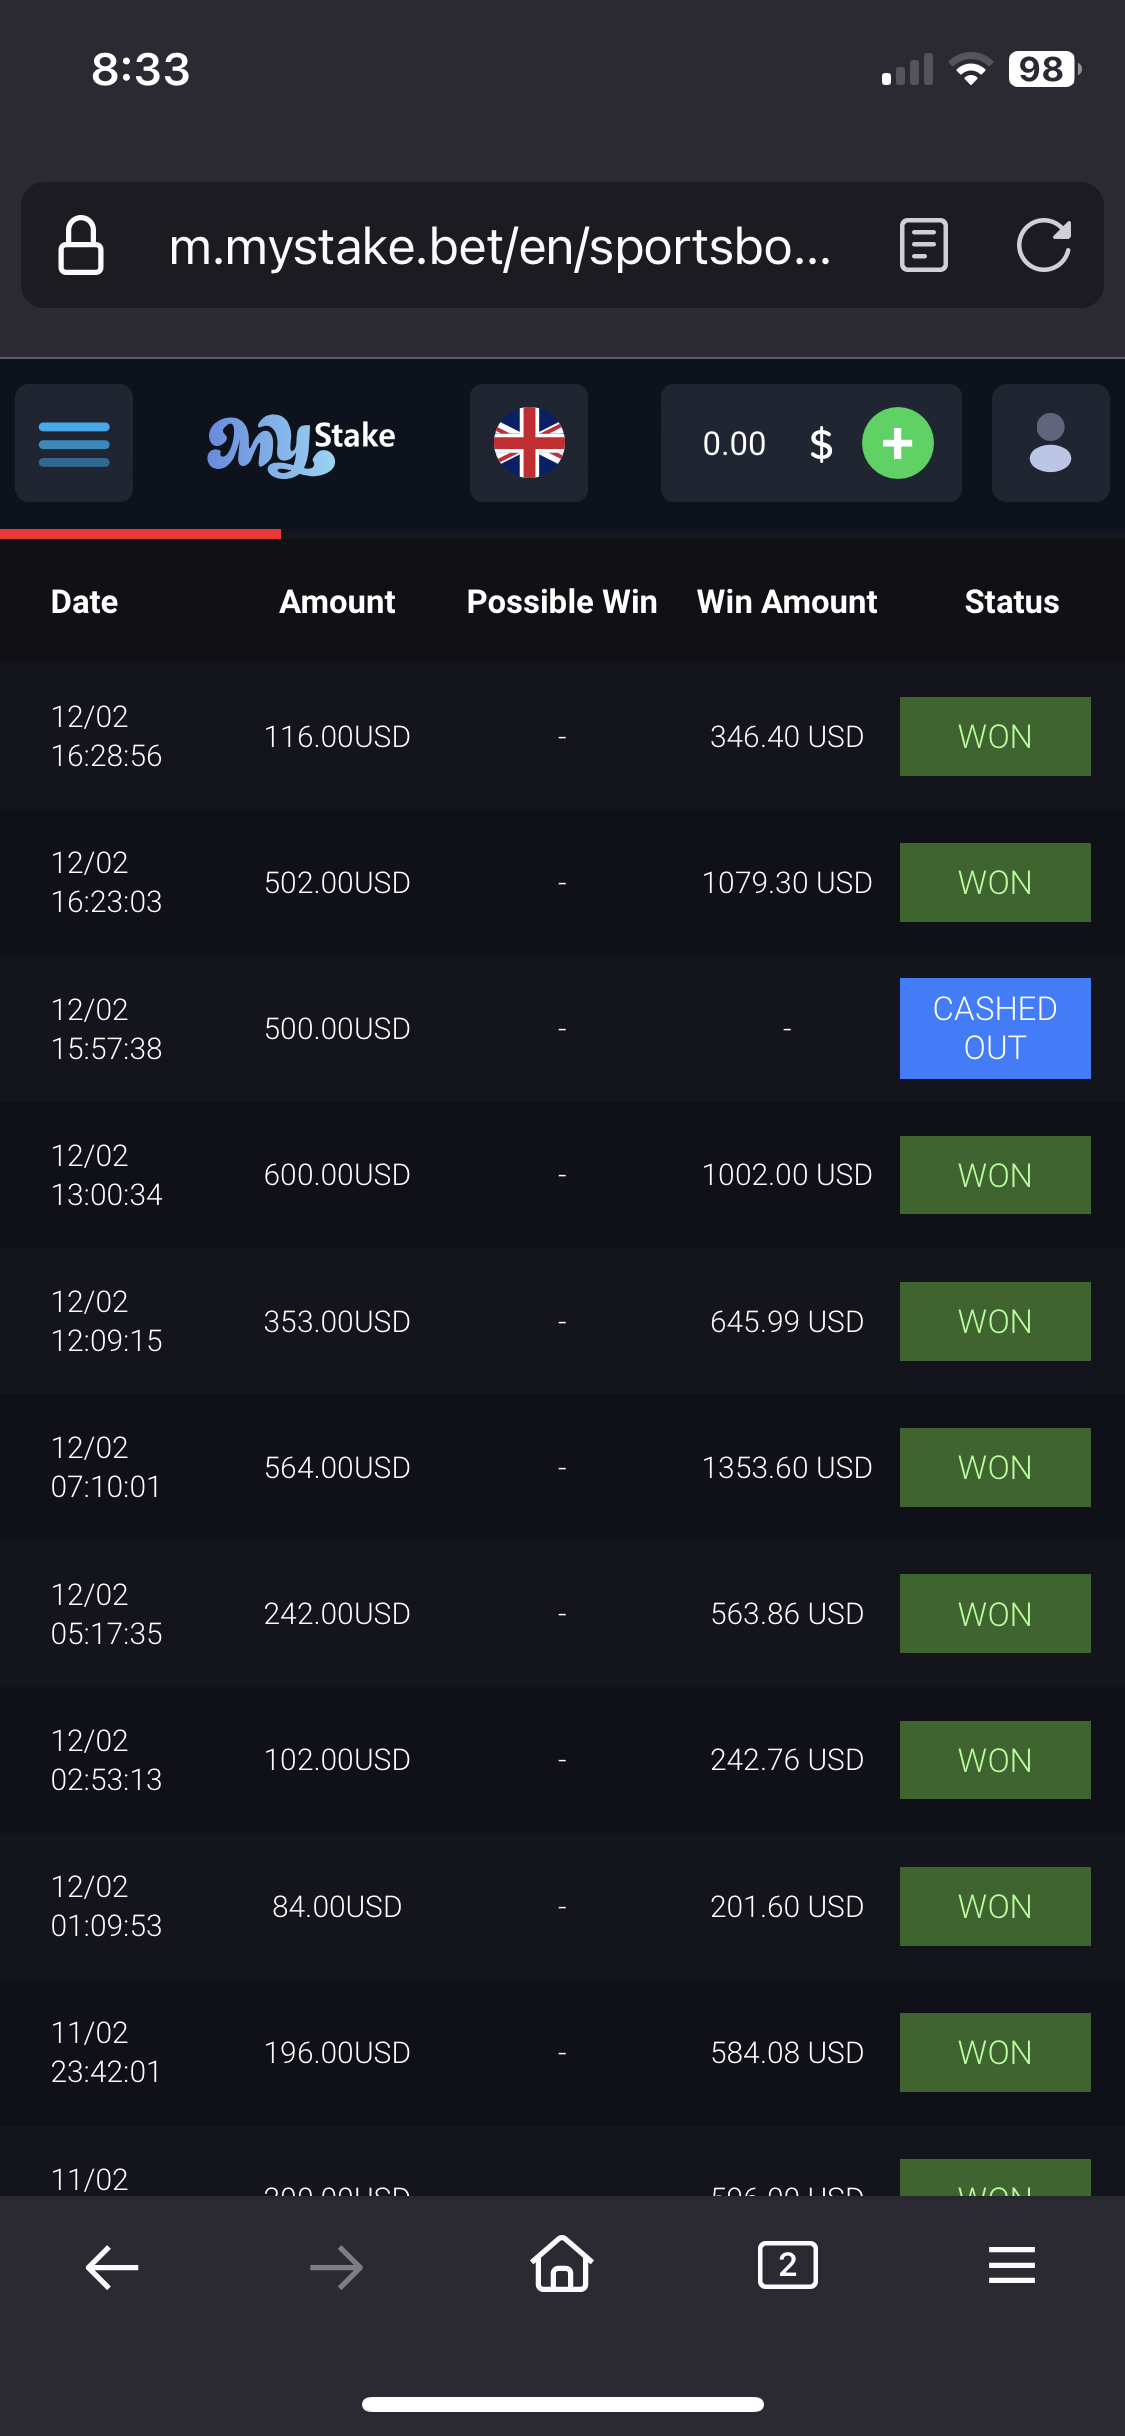Tap the Date column header
The image size is (1125, 2436).
pyautogui.click(x=85, y=602)
